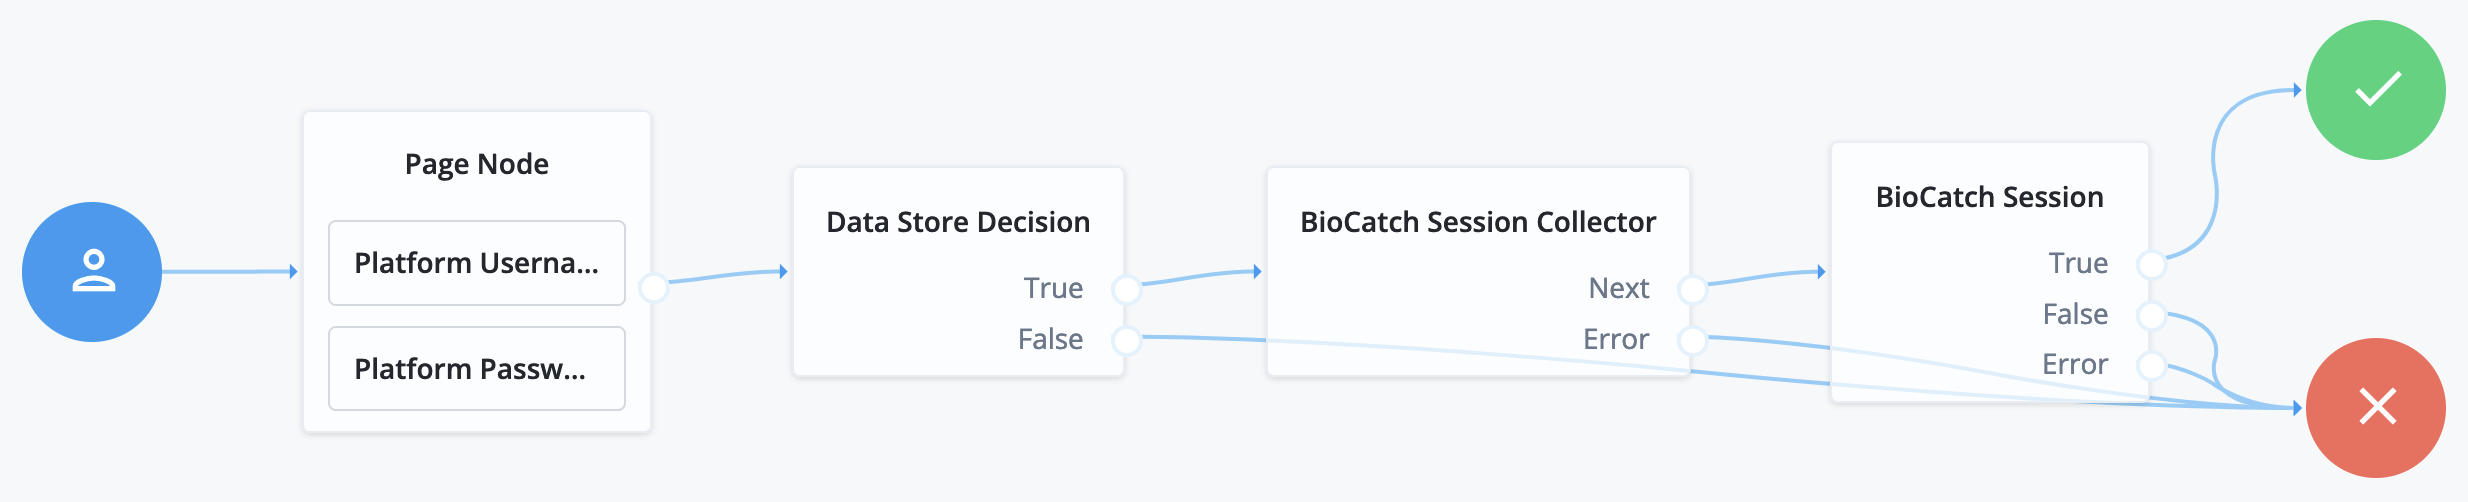The image size is (2468, 502).
Task: Select the Platform Password node
Action: tap(477, 369)
